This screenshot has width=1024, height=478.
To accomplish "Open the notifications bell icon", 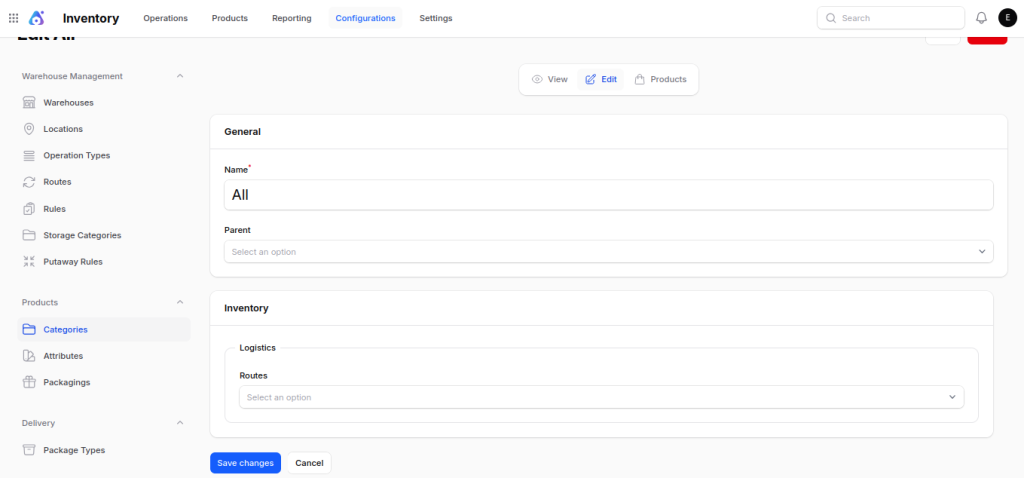I will (981, 18).
